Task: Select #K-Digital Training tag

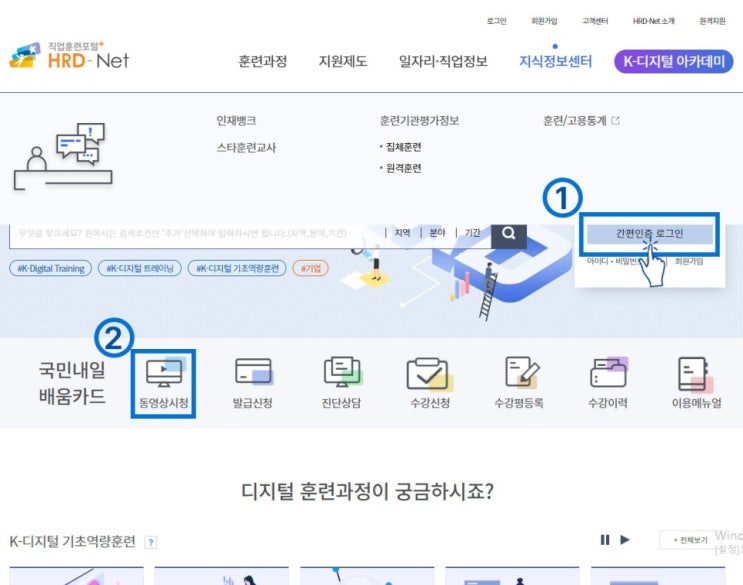Action: (51, 269)
